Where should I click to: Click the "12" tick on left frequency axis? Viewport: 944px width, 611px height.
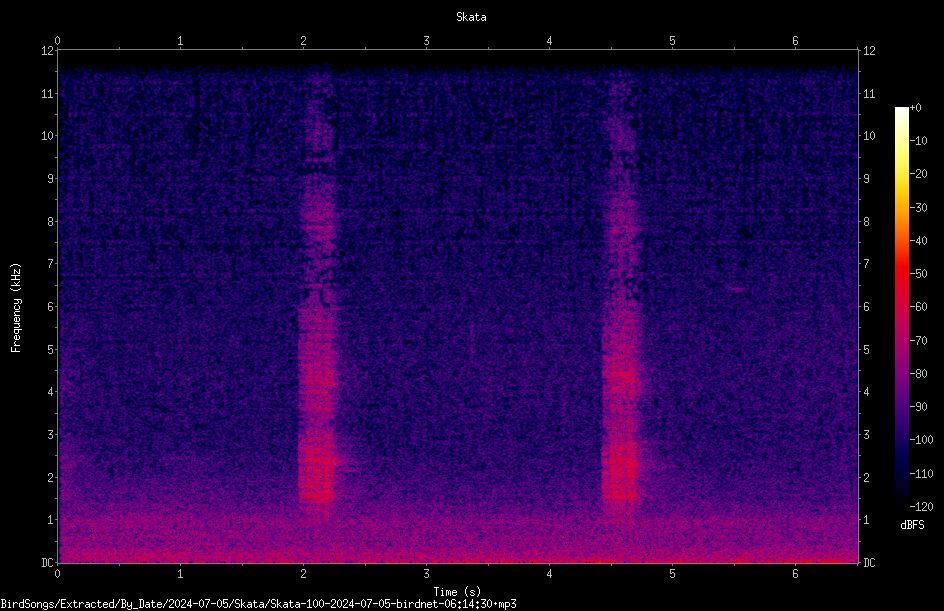pos(47,51)
